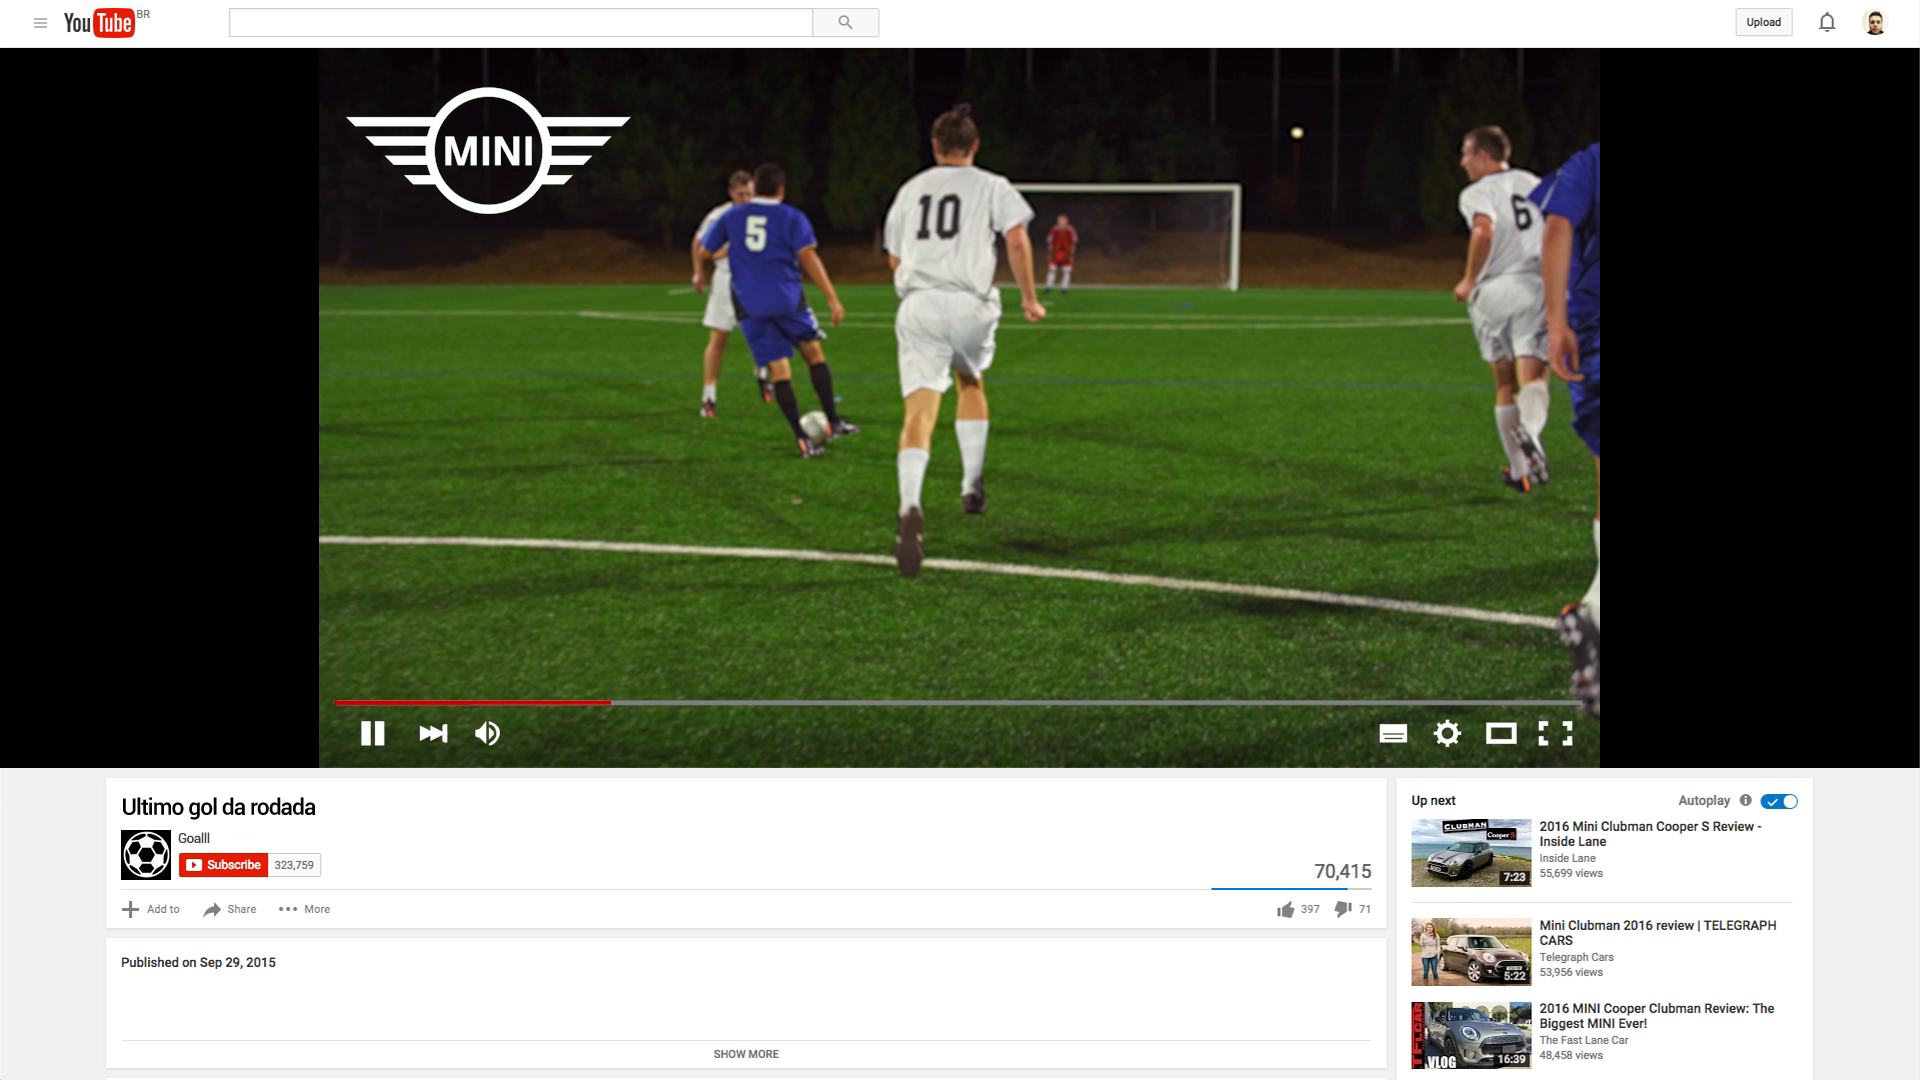Toggle the Autoplay switch off
This screenshot has width=1920, height=1080.
pyautogui.click(x=1779, y=801)
